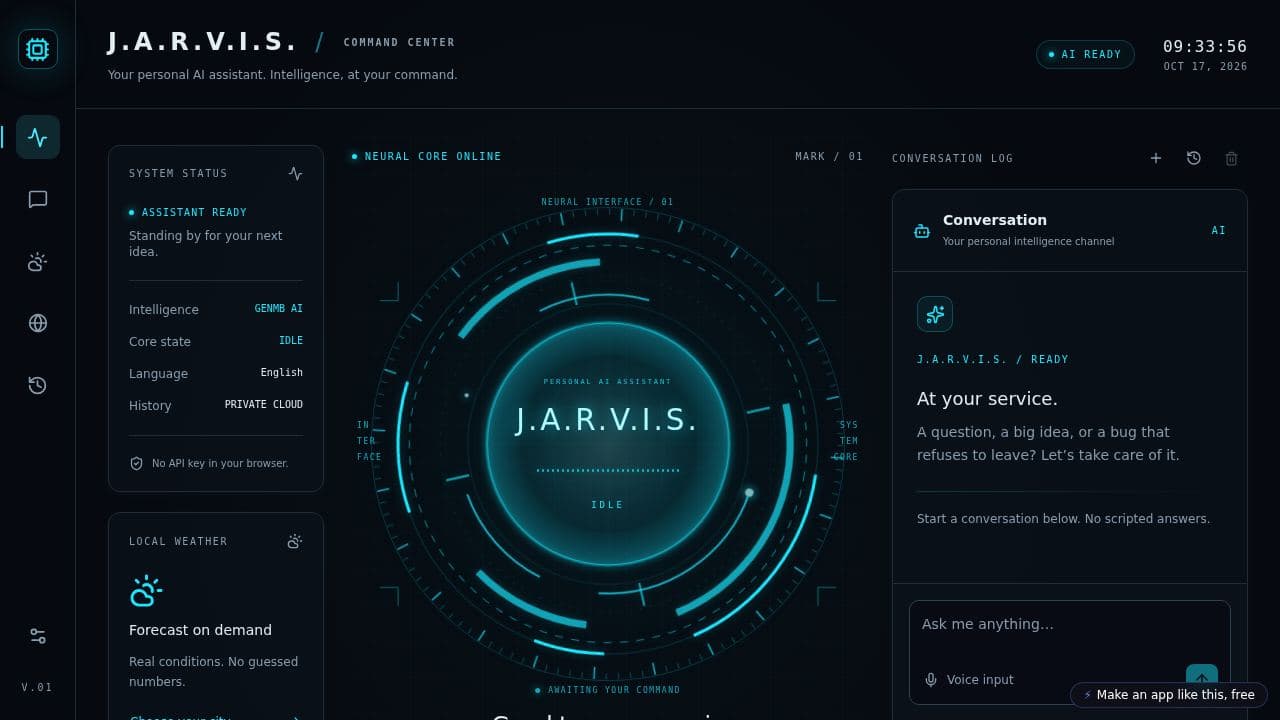This screenshot has width=1280, height=720.
Task: Click the NEURAL INTERFACE / 01 label
Action: tap(608, 202)
